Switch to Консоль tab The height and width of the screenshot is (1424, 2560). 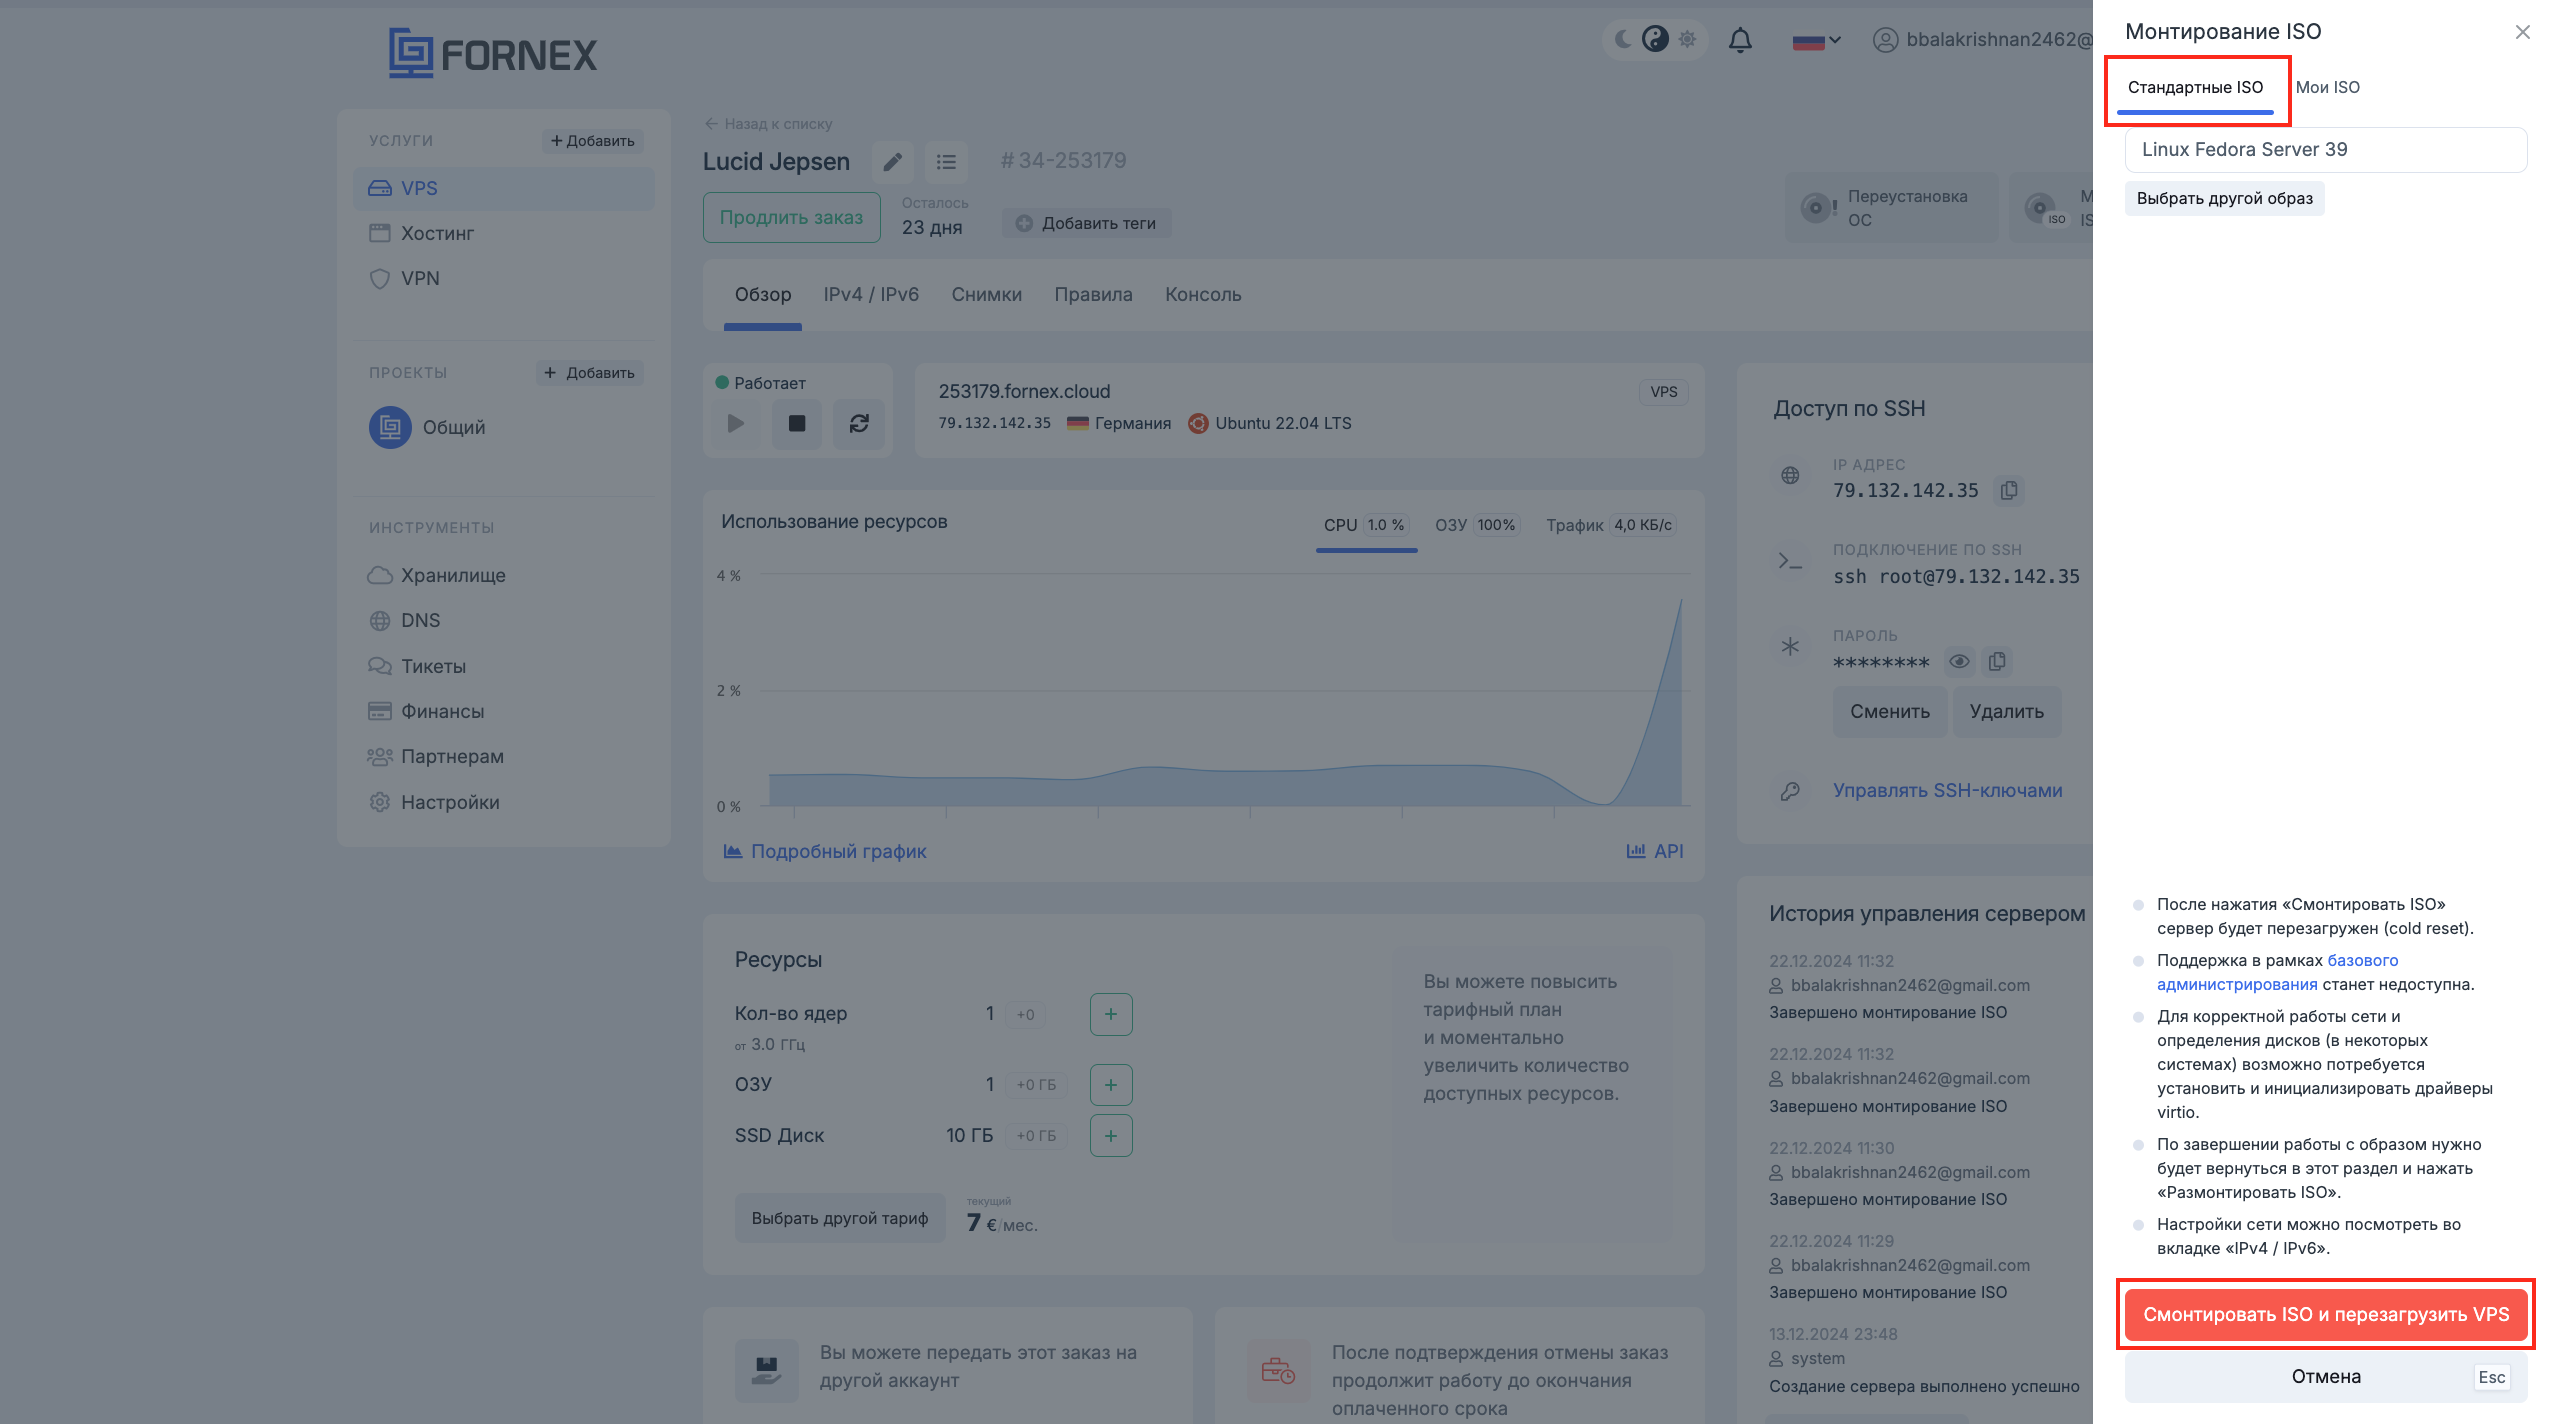click(1203, 295)
